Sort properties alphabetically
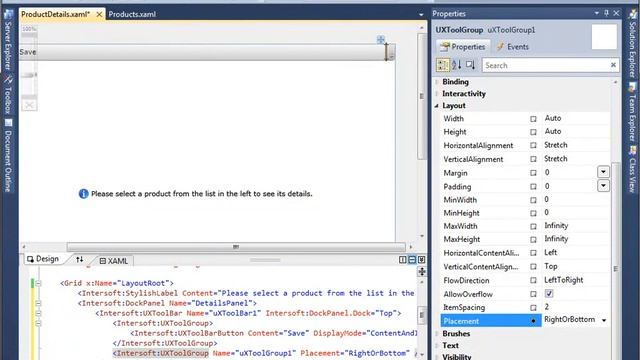Screen dimensions: 640x360 point(457,65)
